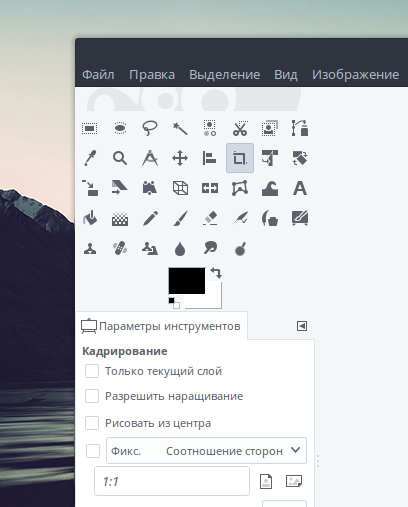The height and width of the screenshot is (507, 408).
Task: Pick the Color Picker eyedropper tool
Action: pos(90,158)
